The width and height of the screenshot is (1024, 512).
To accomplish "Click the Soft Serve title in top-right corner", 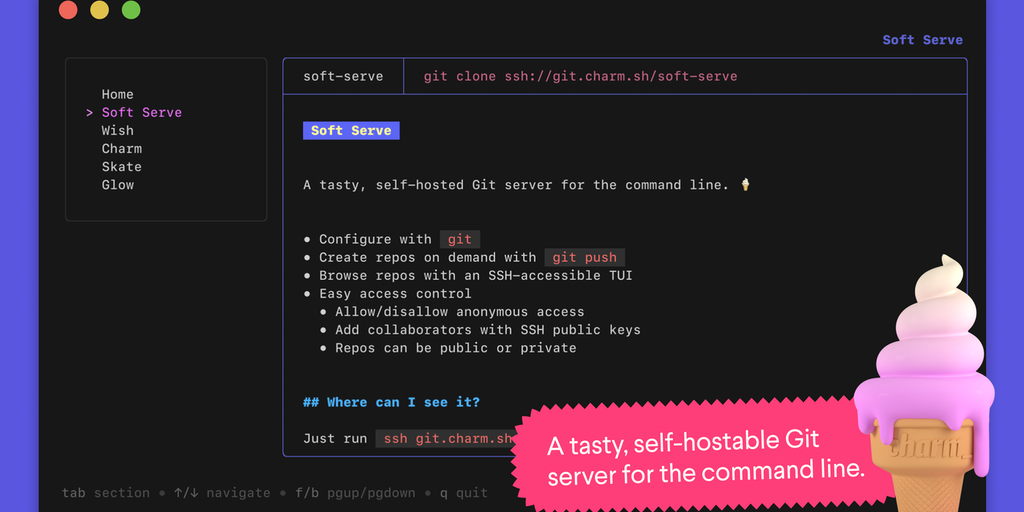I will click(922, 40).
